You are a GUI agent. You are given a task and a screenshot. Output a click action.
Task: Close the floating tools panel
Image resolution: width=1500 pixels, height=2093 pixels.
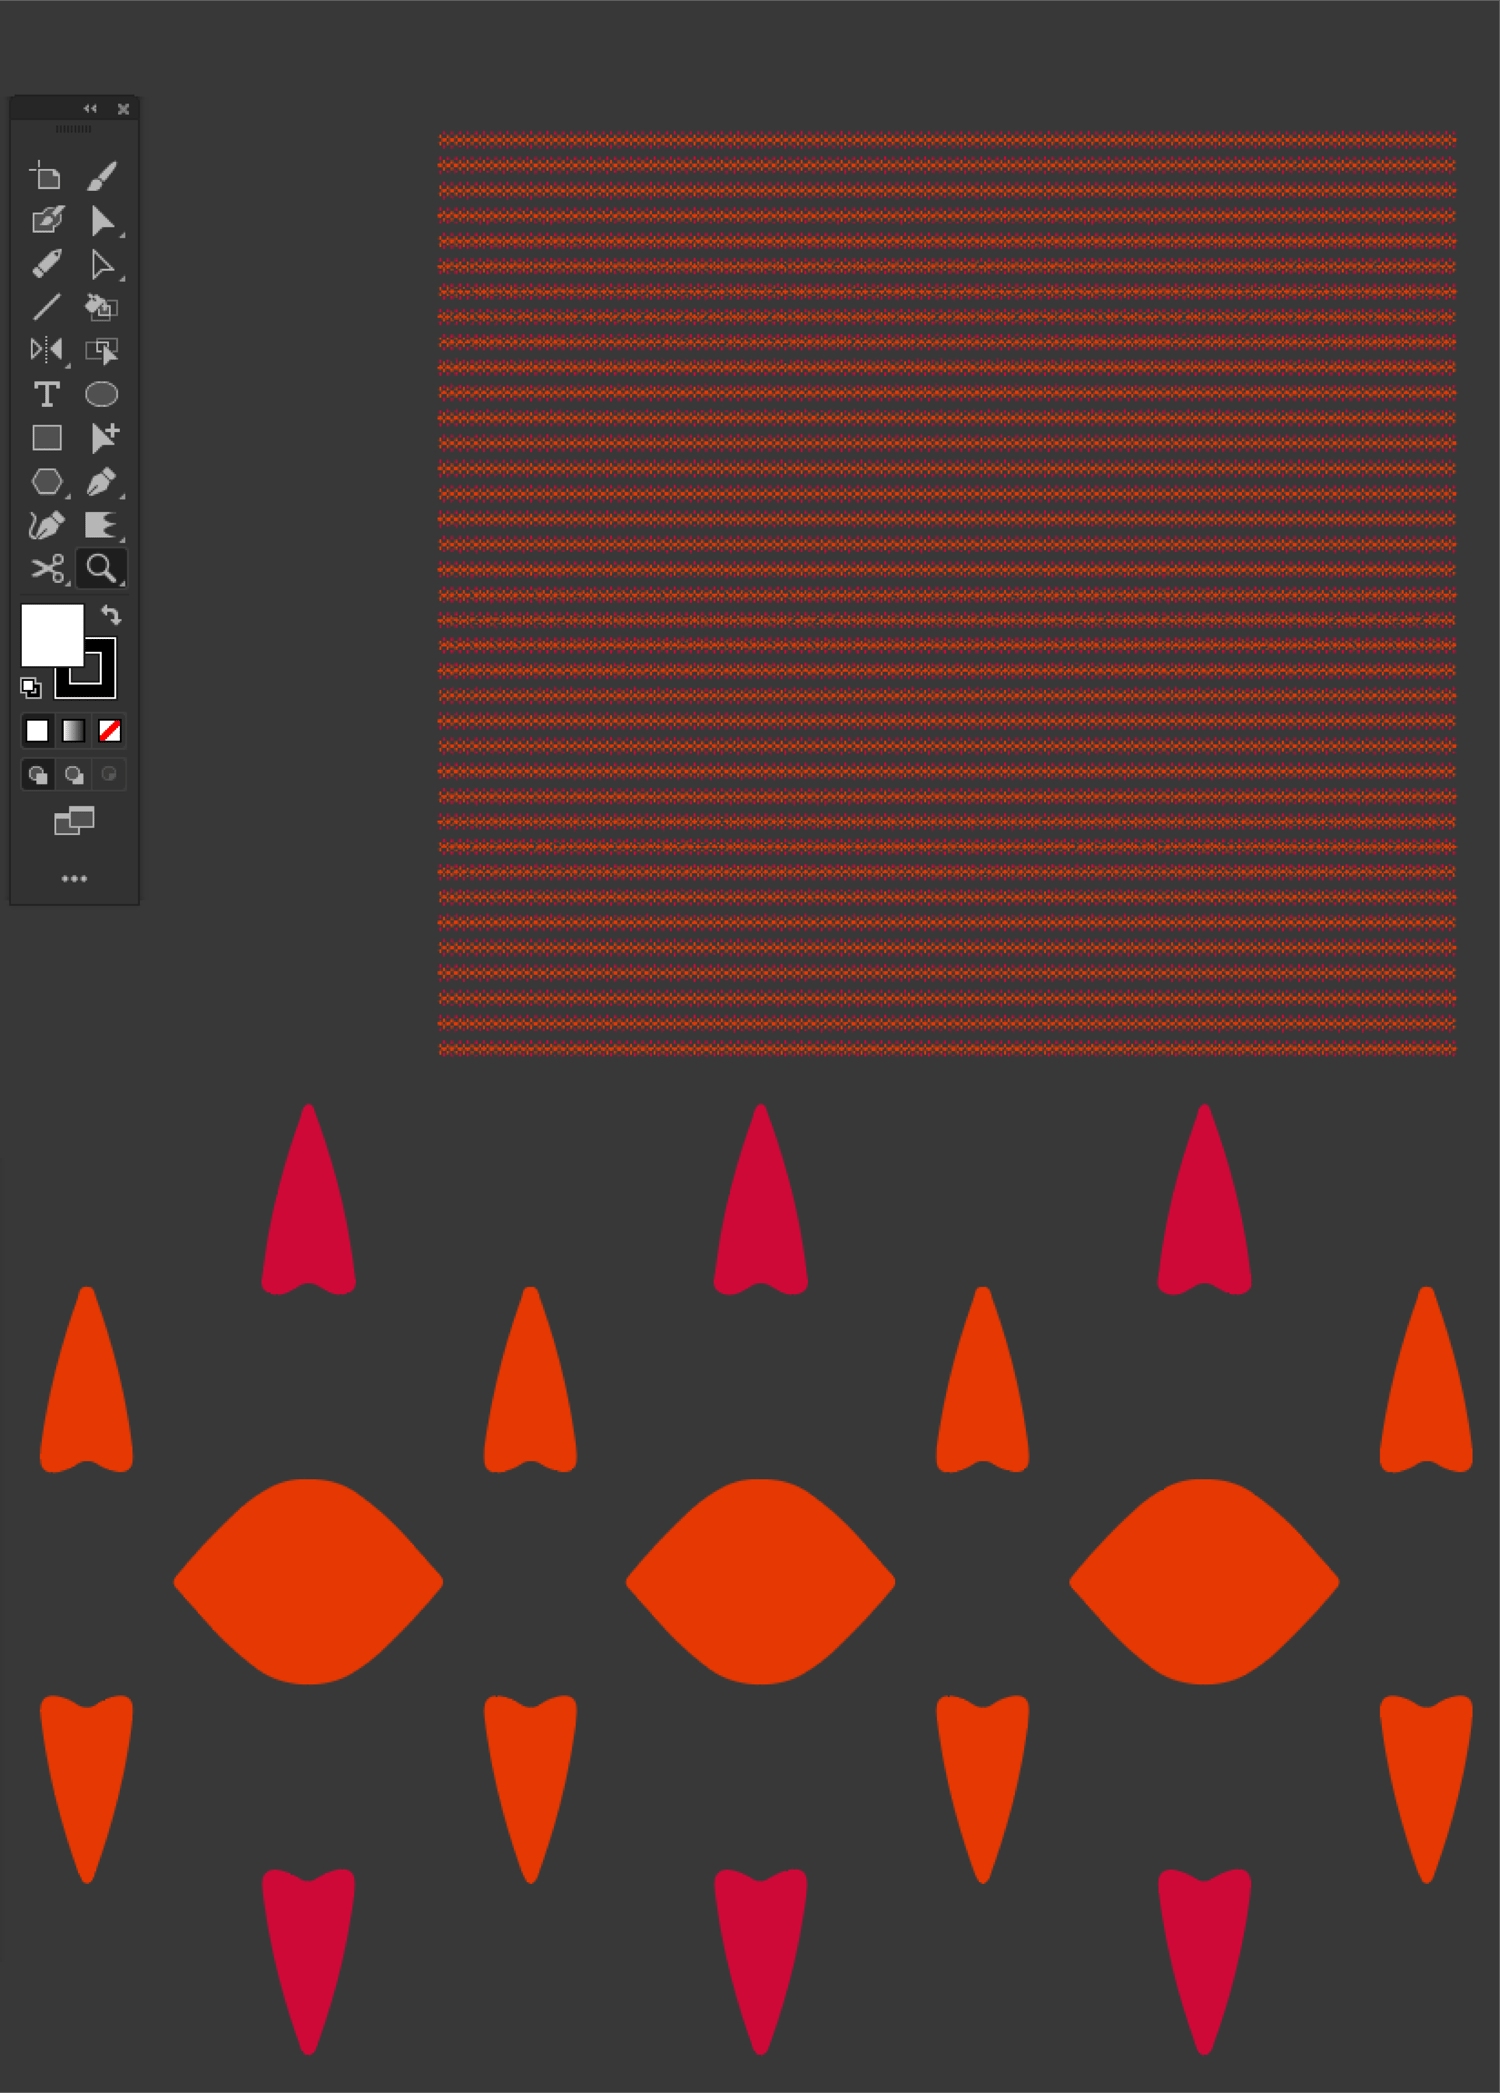(123, 109)
